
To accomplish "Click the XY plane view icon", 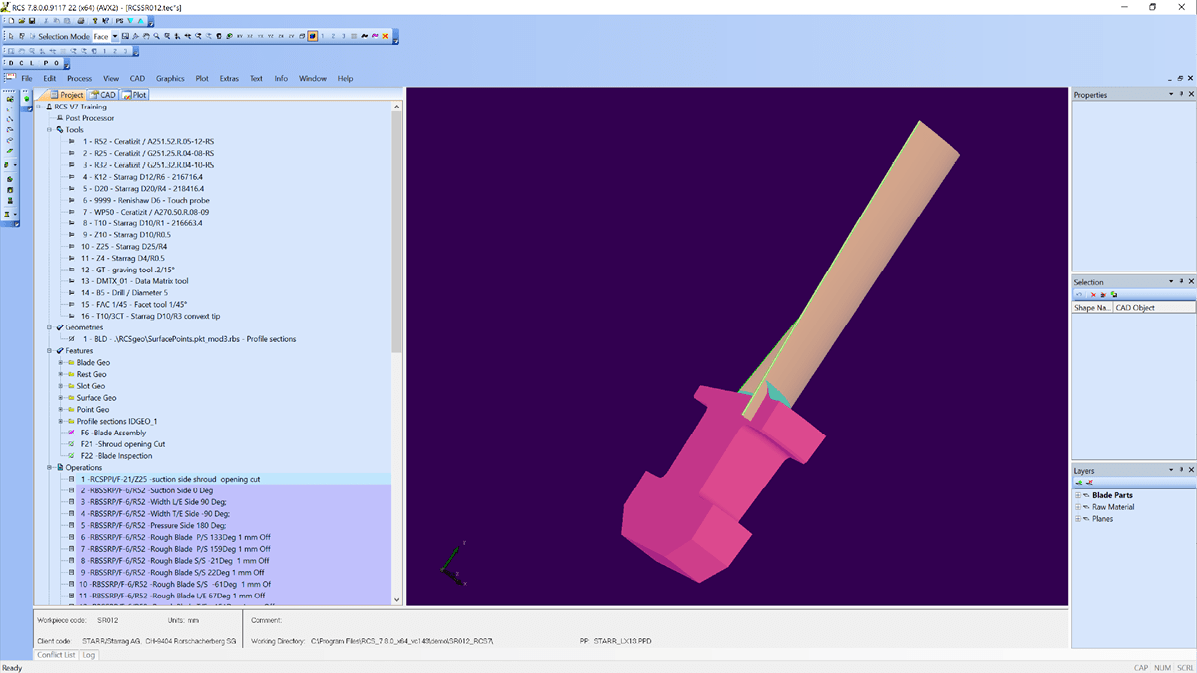I will pos(239,36).
